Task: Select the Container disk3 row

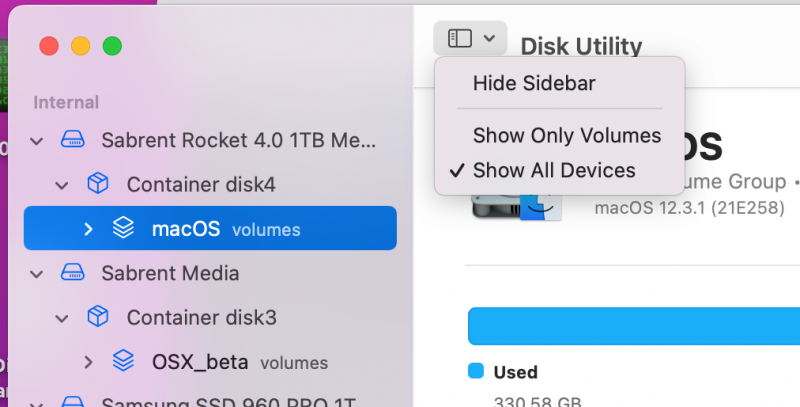Action: coord(200,318)
